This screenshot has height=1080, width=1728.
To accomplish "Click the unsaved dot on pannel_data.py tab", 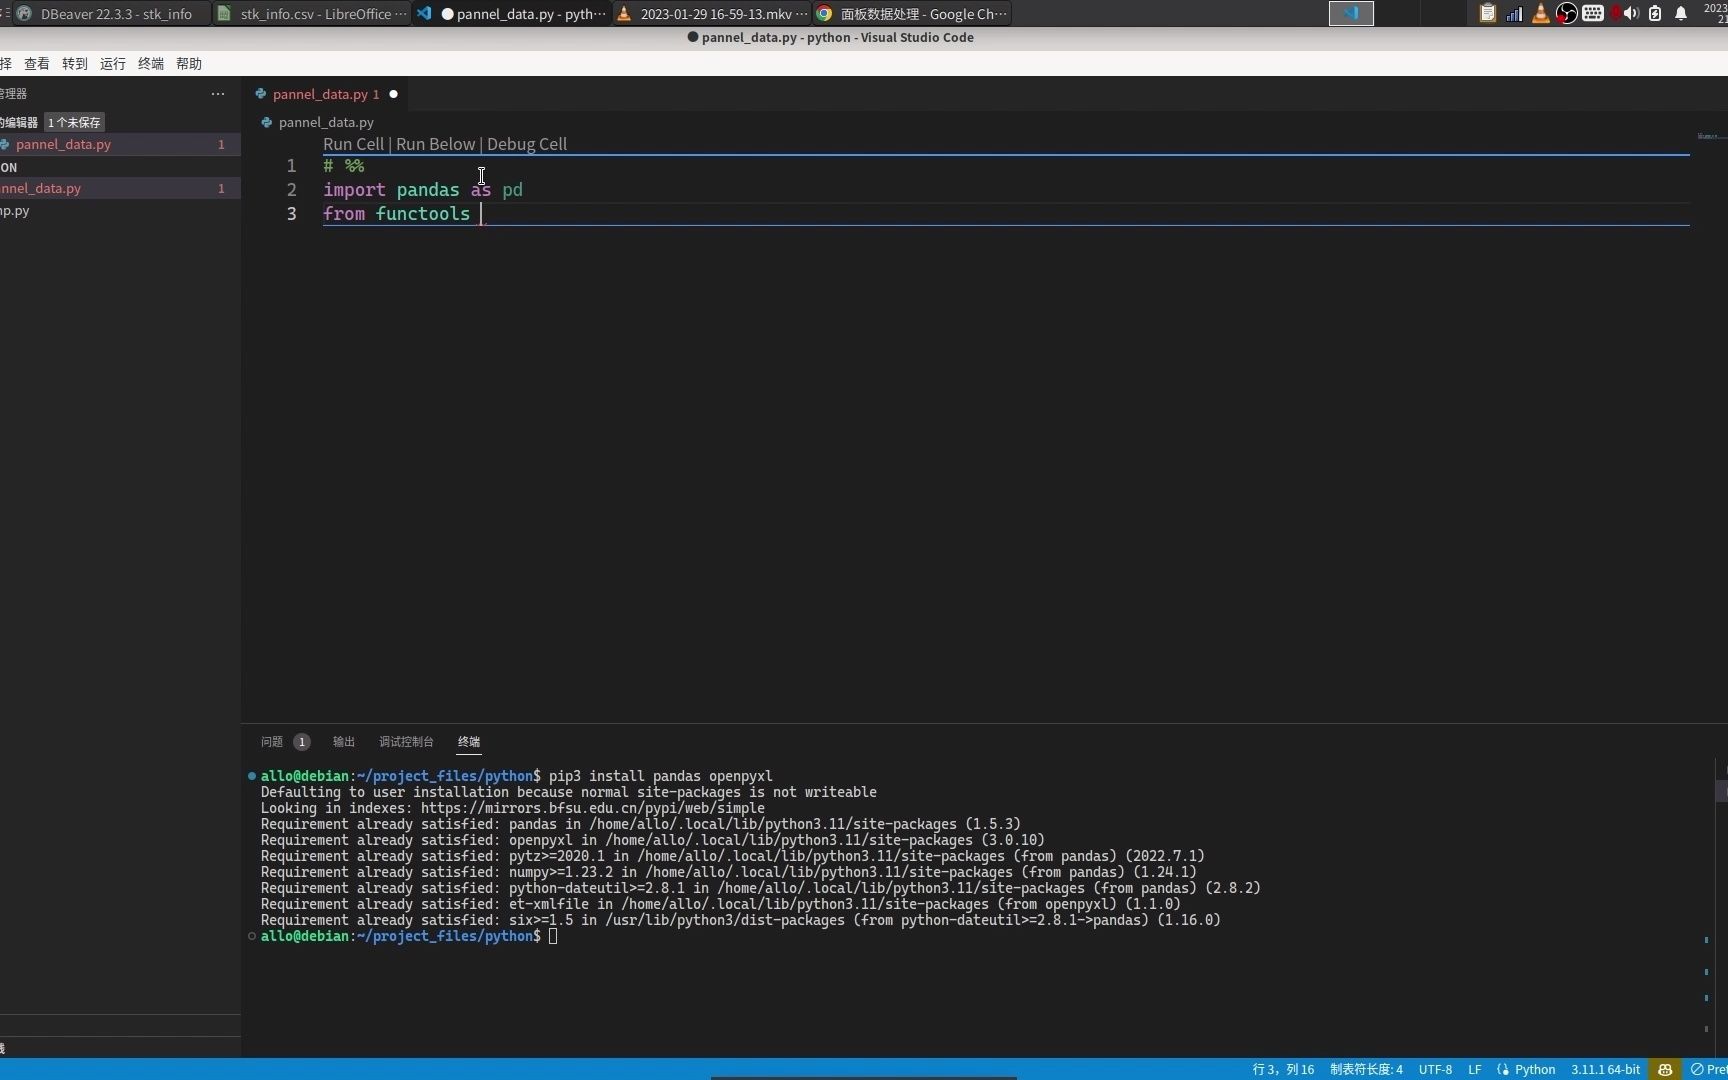I will point(393,94).
